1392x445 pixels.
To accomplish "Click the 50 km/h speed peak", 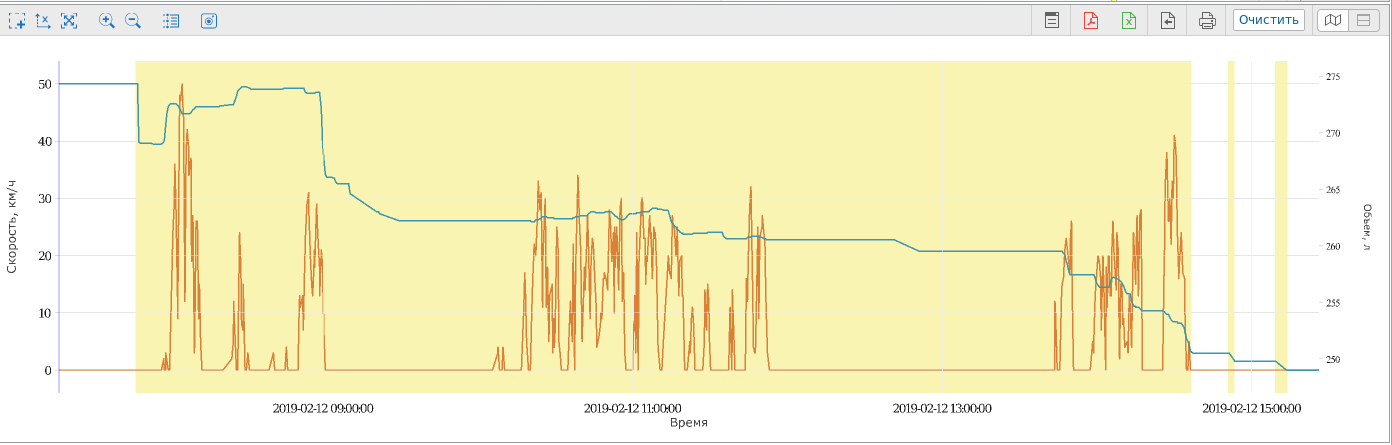I will [182, 86].
